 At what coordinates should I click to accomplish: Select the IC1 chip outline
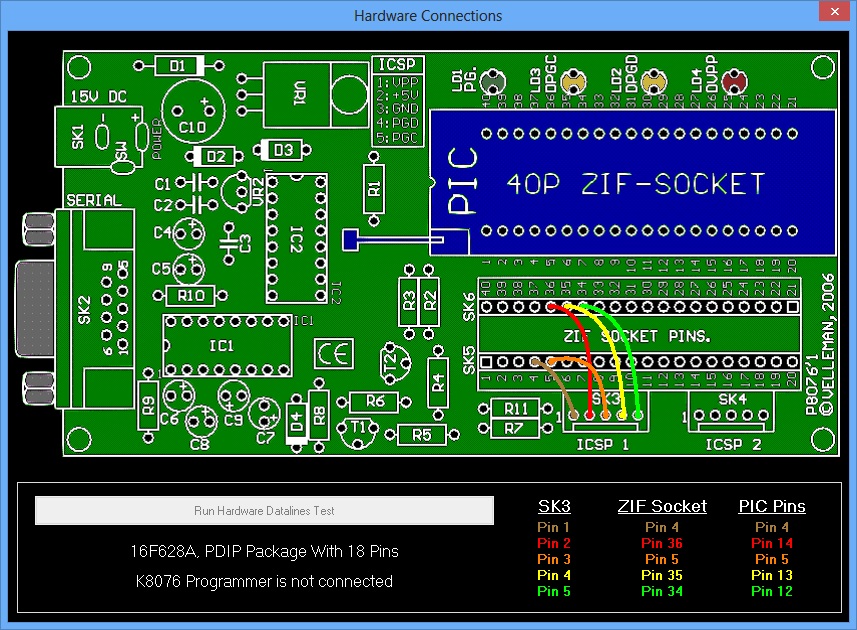(227, 346)
